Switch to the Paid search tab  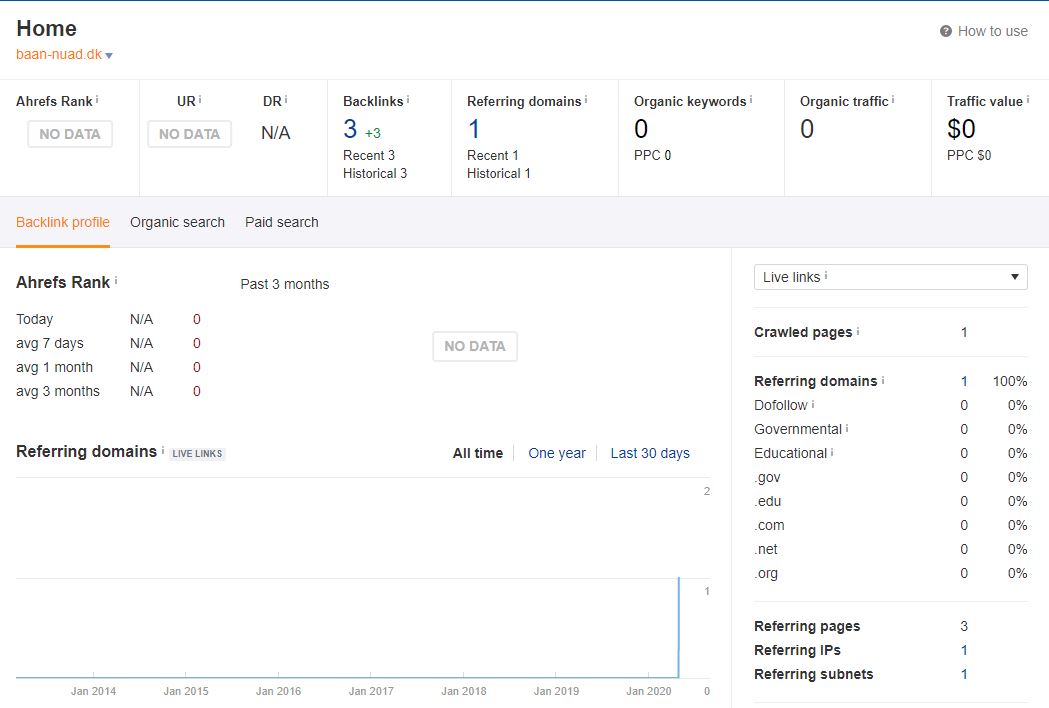click(x=281, y=222)
